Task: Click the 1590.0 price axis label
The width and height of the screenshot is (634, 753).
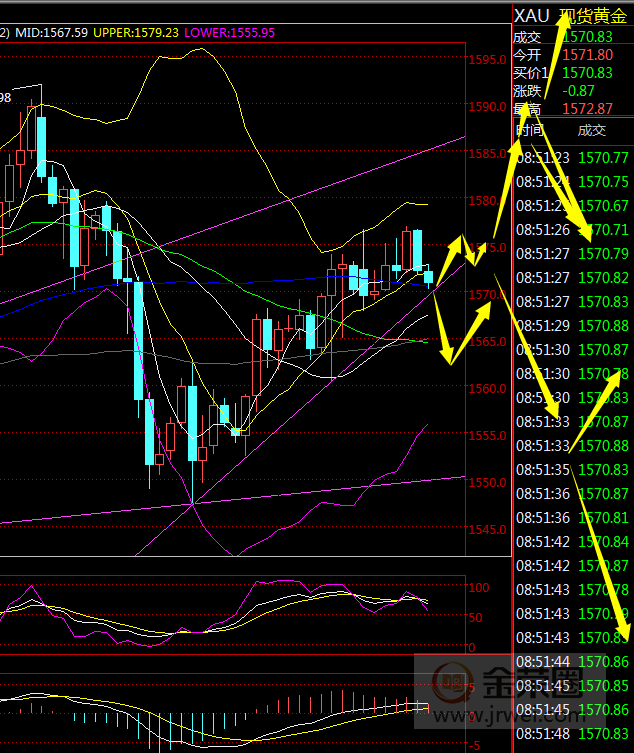Action: click(486, 107)
